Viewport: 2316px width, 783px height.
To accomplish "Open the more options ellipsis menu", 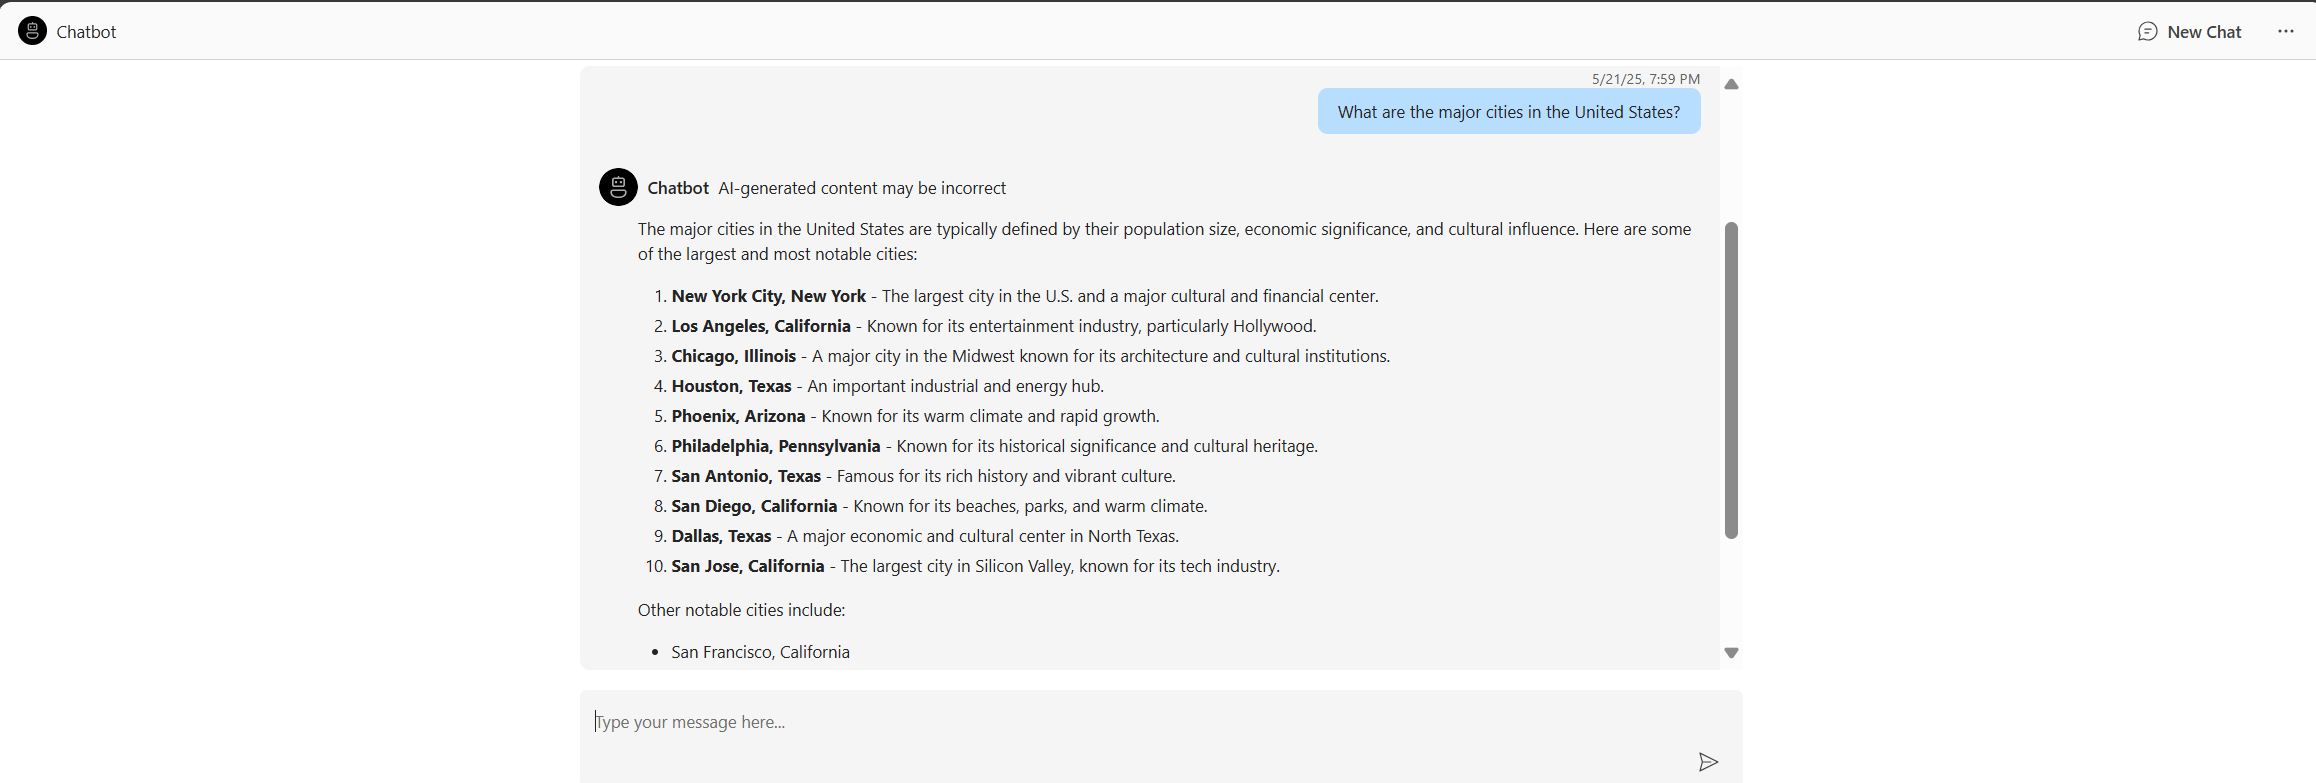I will coord(2286,32).
